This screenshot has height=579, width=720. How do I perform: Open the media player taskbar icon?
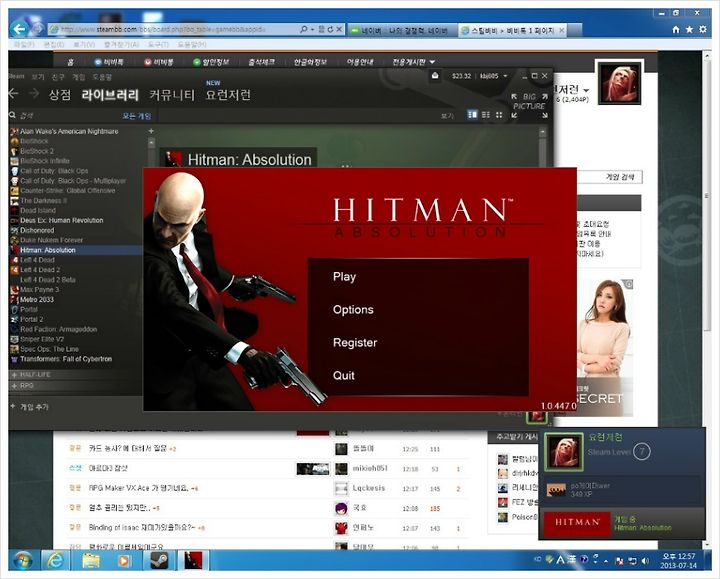(x=124, y=561)
